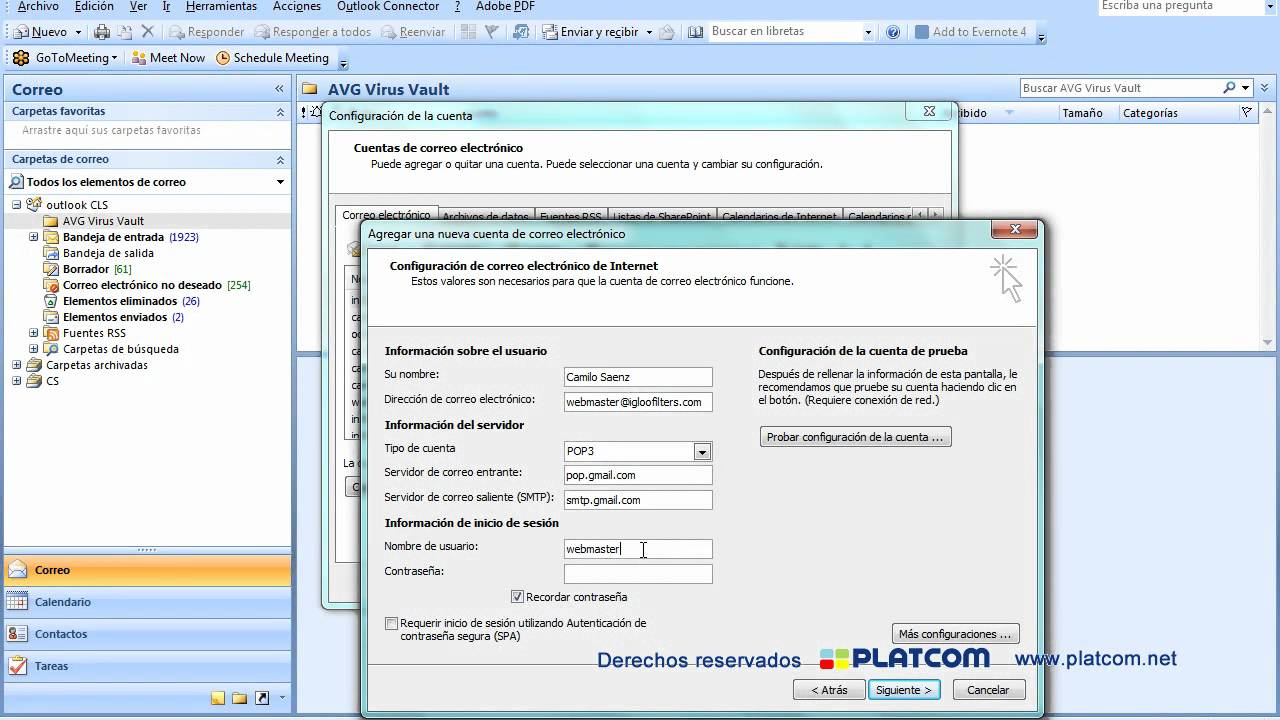Select Correo electrónico no deseado folder
The width and height of the screenshot is (1280, 720).
[142, 285]
